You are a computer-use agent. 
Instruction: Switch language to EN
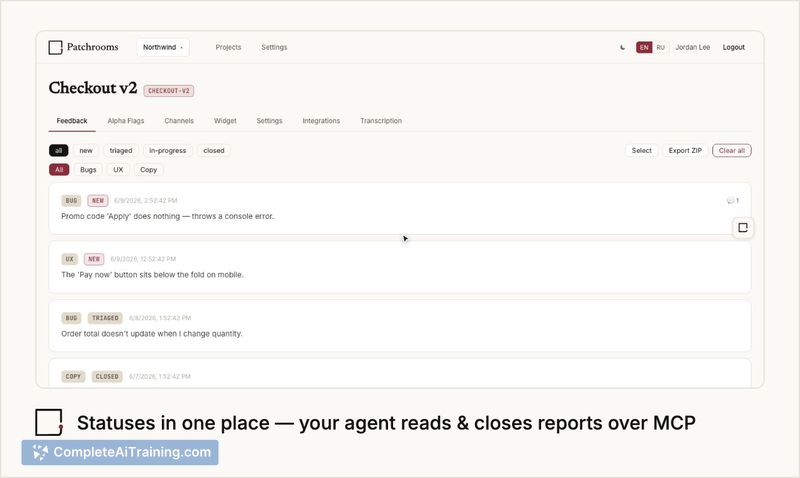click(644, 47)
